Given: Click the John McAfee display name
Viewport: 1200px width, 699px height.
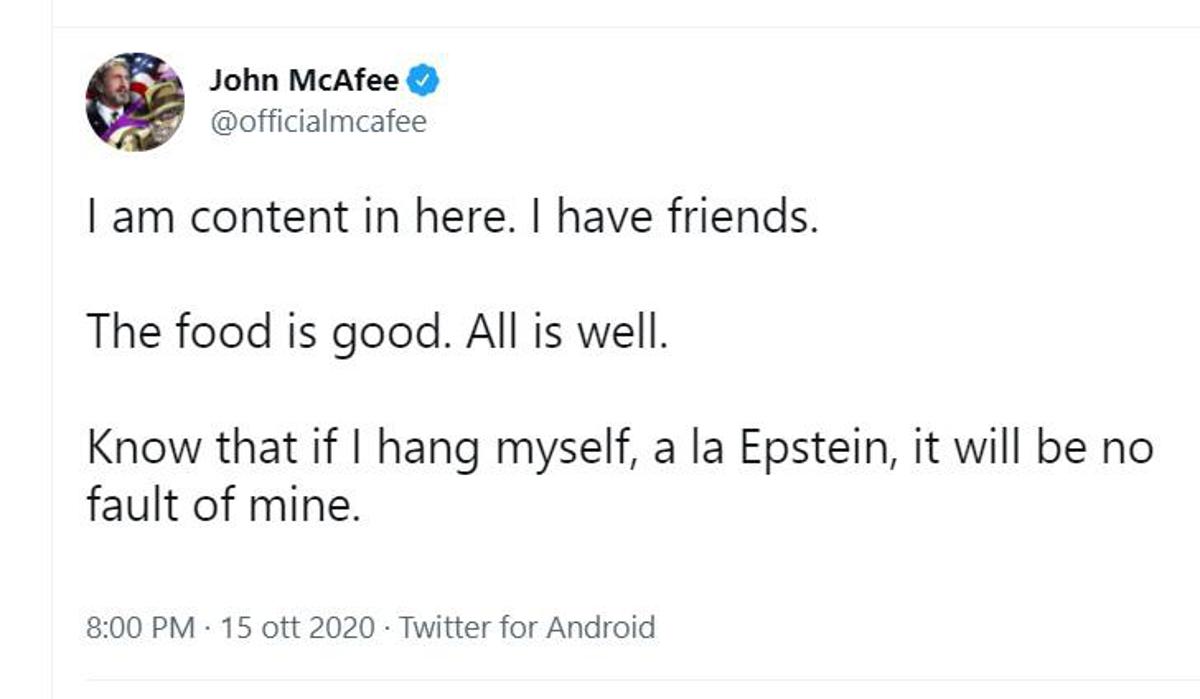Looking at the screenshot, I should [x=304, y=80].
